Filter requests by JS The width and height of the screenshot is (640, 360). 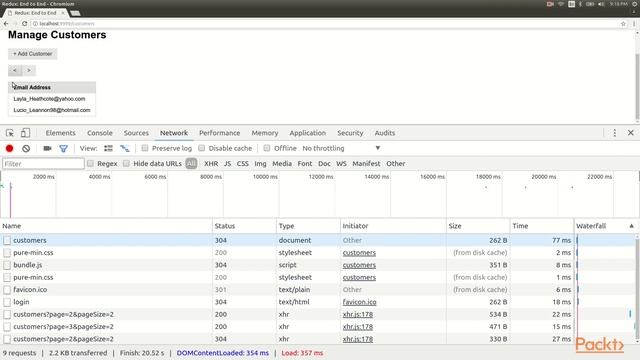click(x=227, y=164)
